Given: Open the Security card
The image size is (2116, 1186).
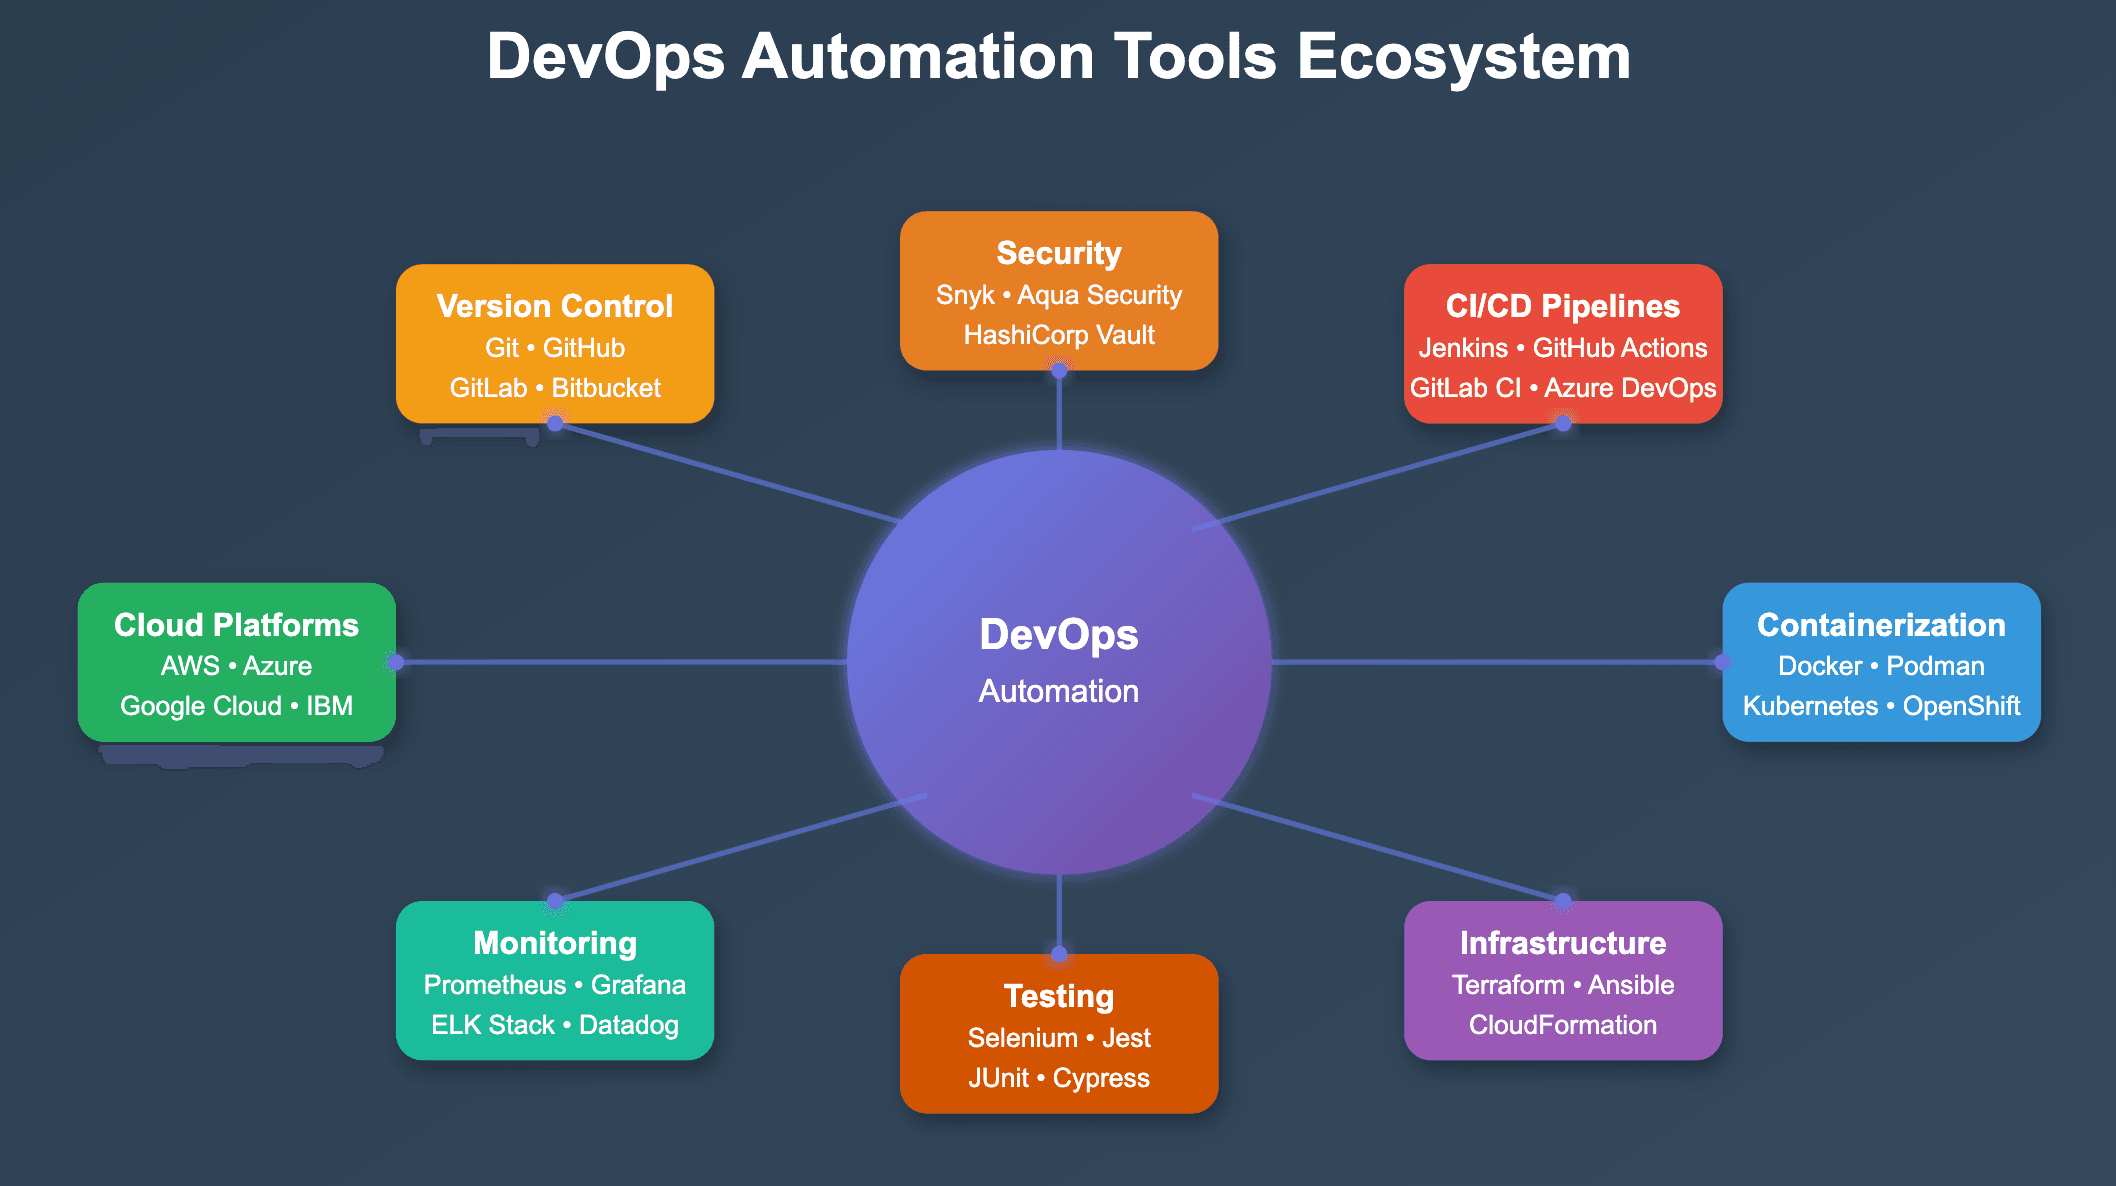Looking at the screenshot, I should pyautogui.click(x=1059, y=290).
